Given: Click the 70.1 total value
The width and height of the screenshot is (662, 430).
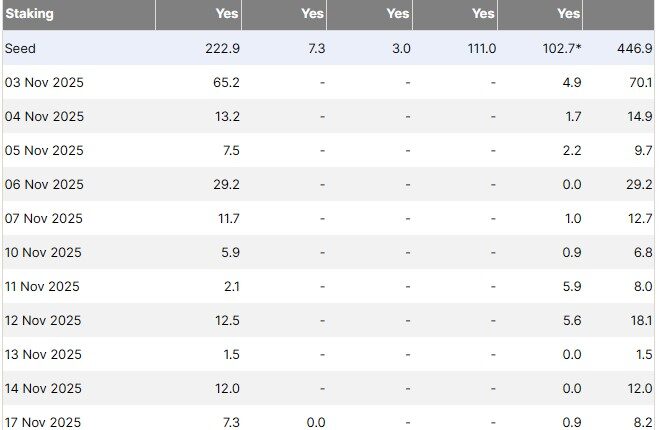Looking at the screenshot, I should [x=640, y=82].
